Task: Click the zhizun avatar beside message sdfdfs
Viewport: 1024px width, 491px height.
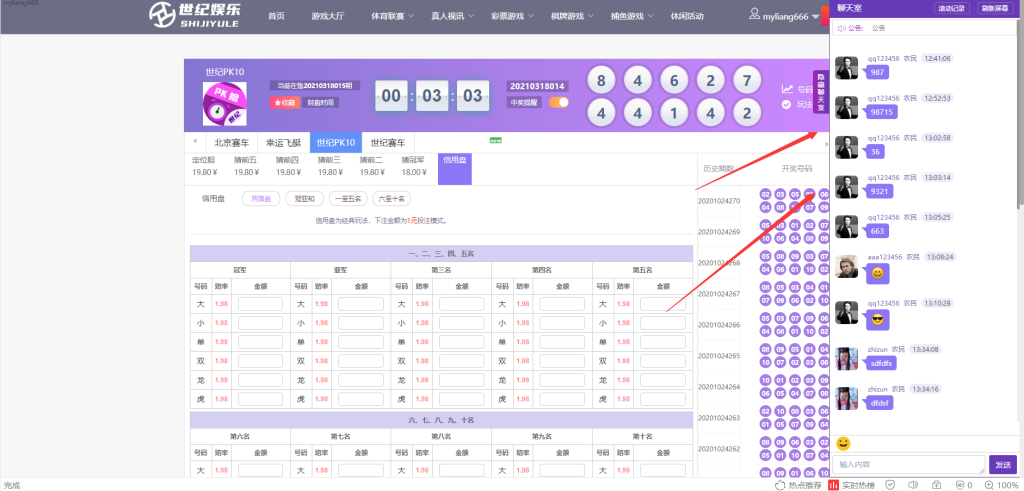Action: (846, 359)
